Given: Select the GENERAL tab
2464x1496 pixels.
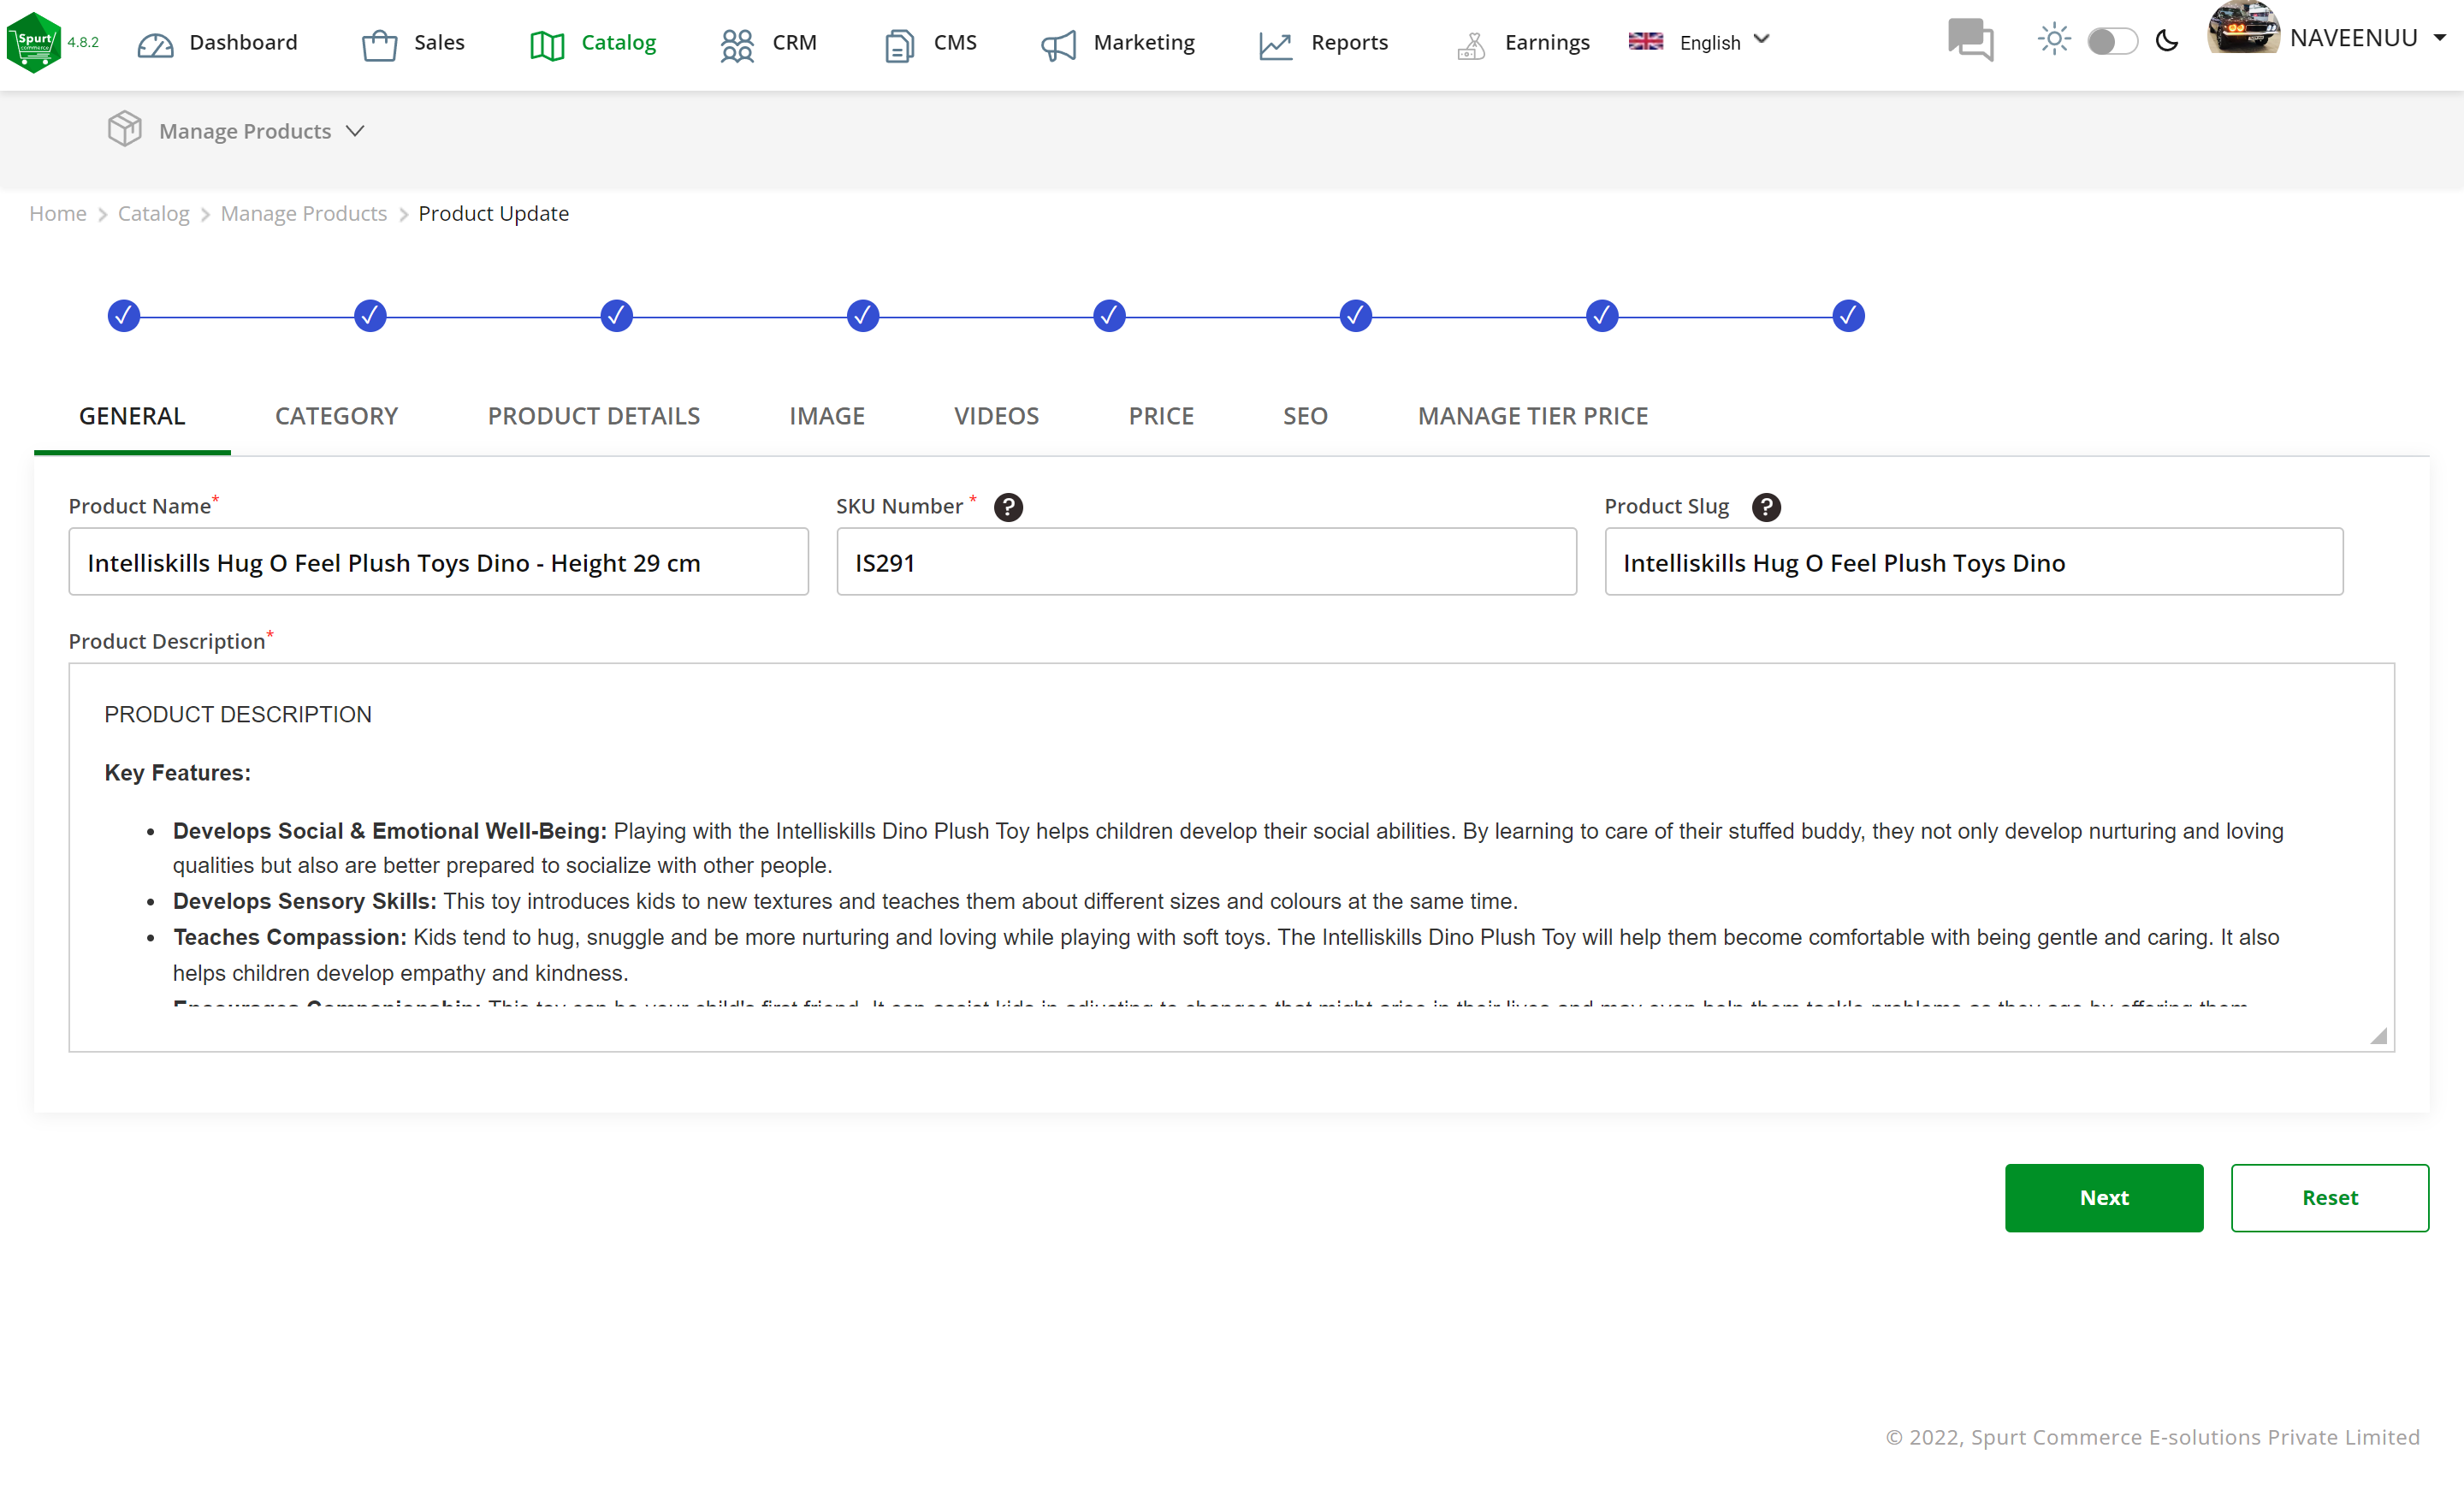Looking at the screenshot, I should point(132,416).
